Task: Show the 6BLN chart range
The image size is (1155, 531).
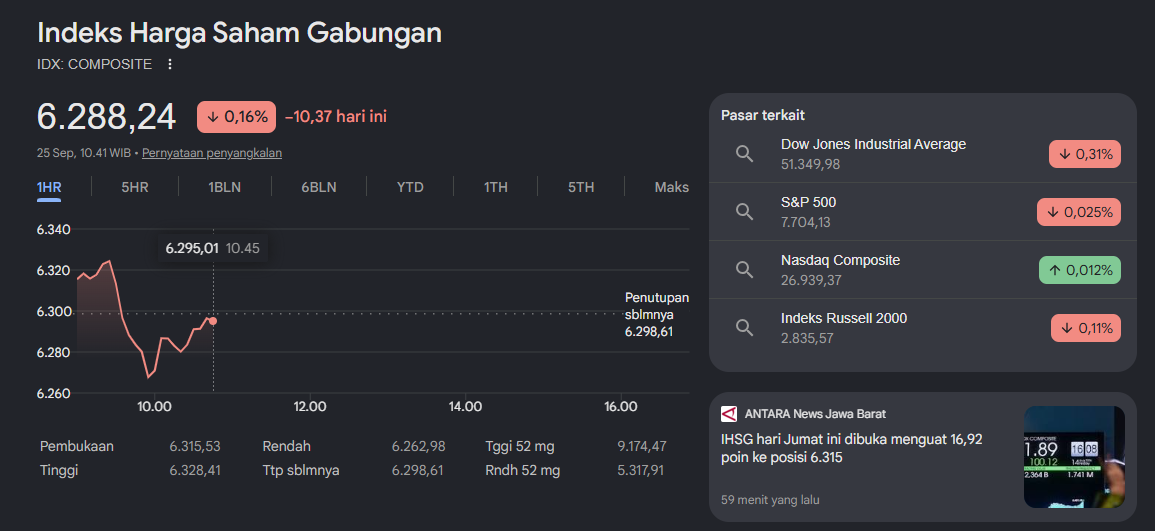Action: (319, 187)
